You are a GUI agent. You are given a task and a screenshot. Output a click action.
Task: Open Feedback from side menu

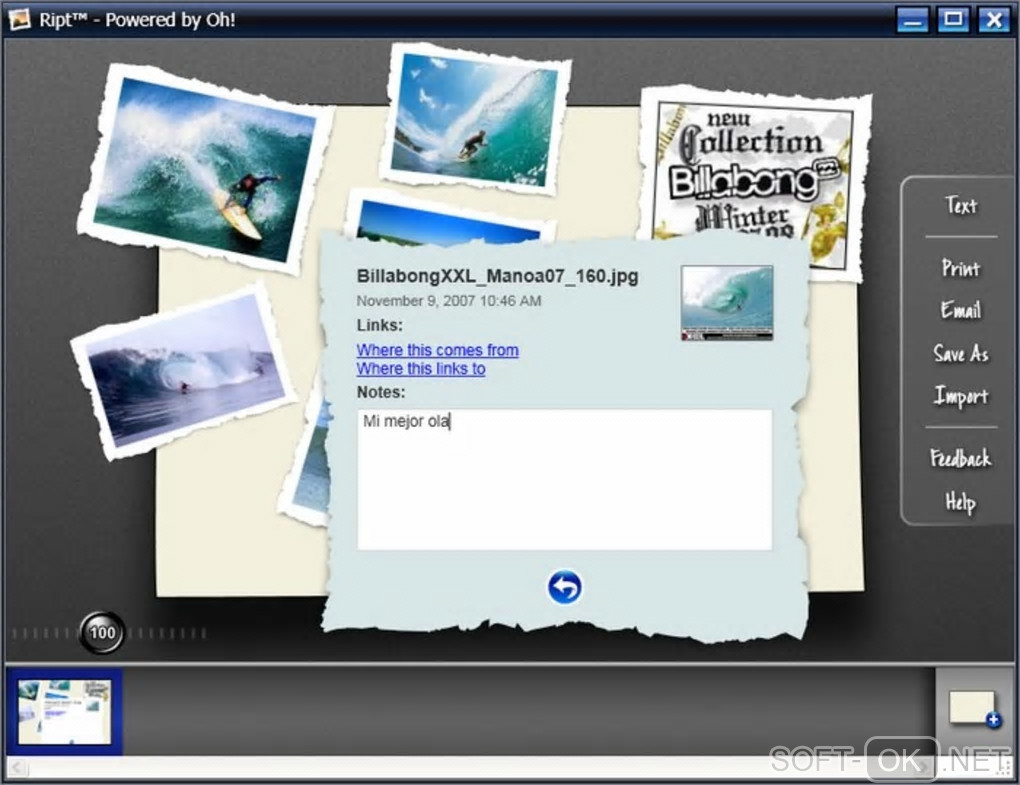coord(960,458)
